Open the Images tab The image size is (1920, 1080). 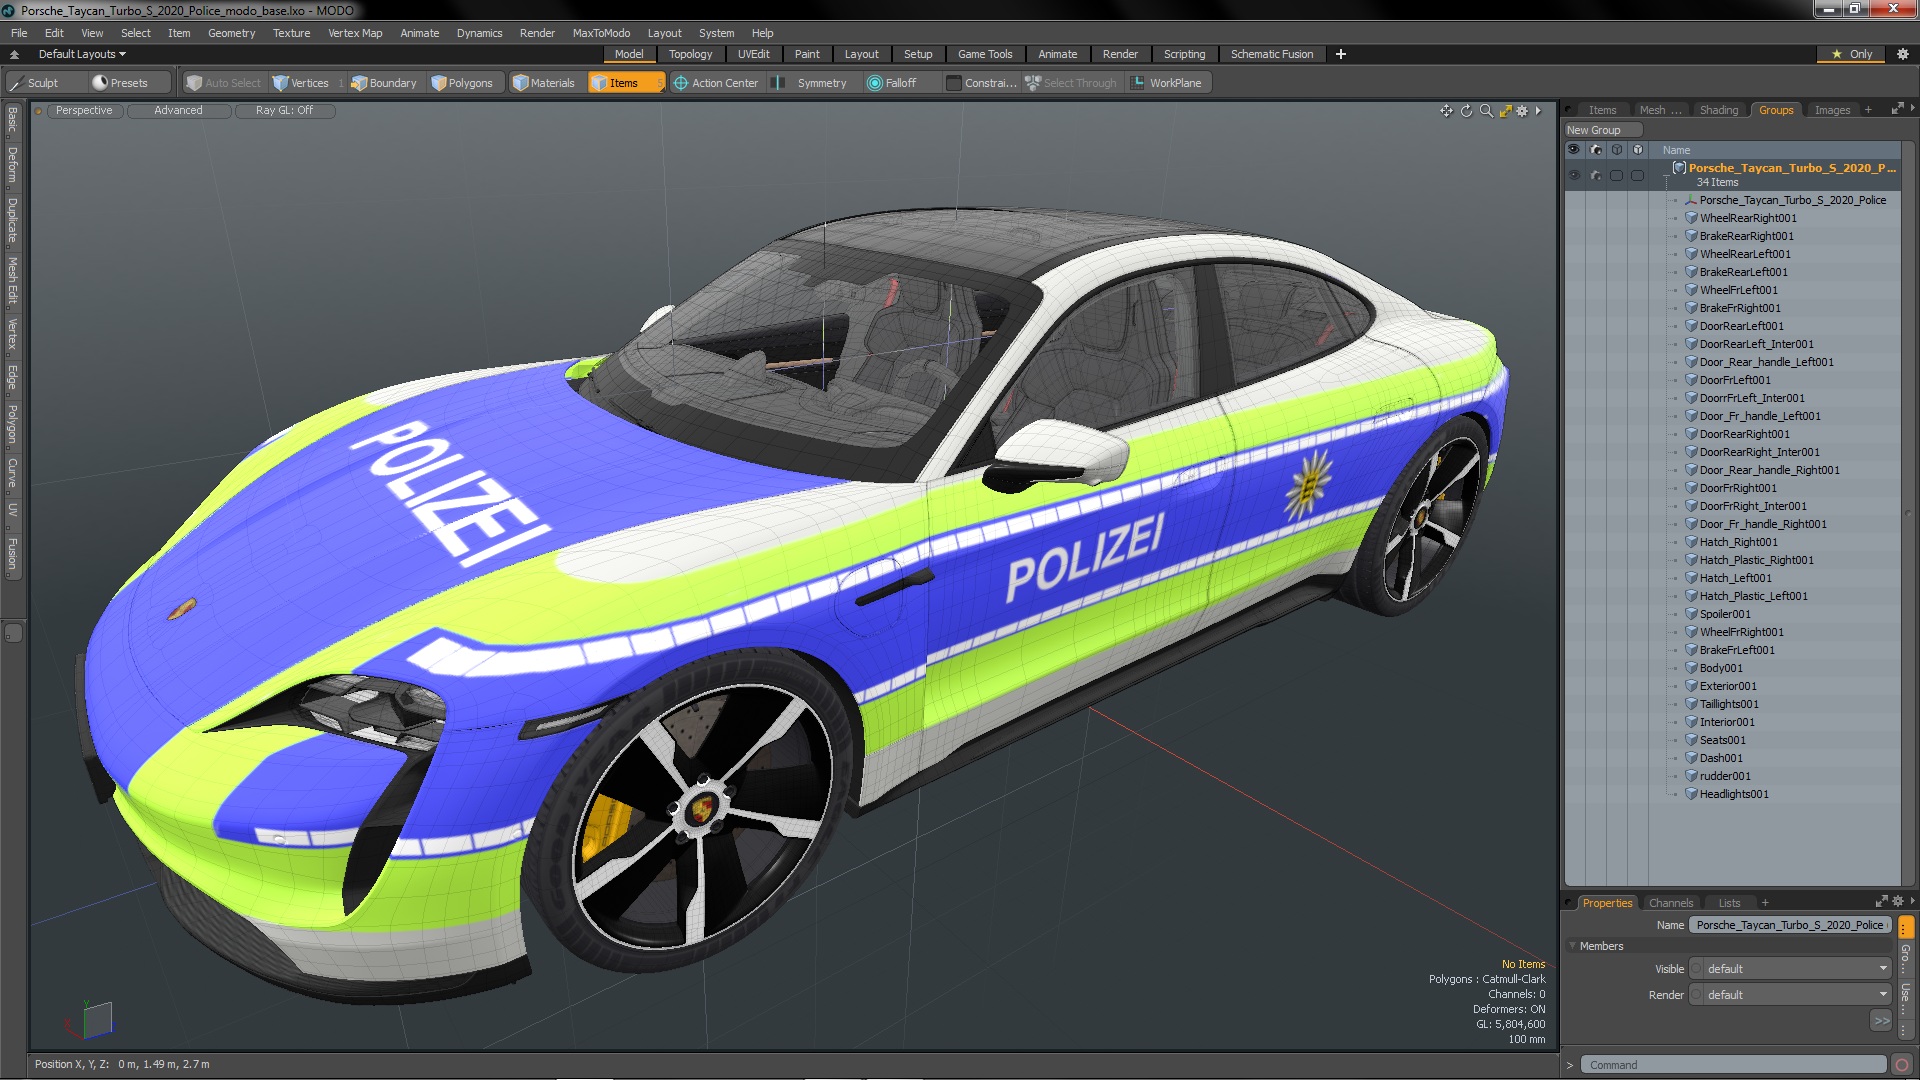1832,110
